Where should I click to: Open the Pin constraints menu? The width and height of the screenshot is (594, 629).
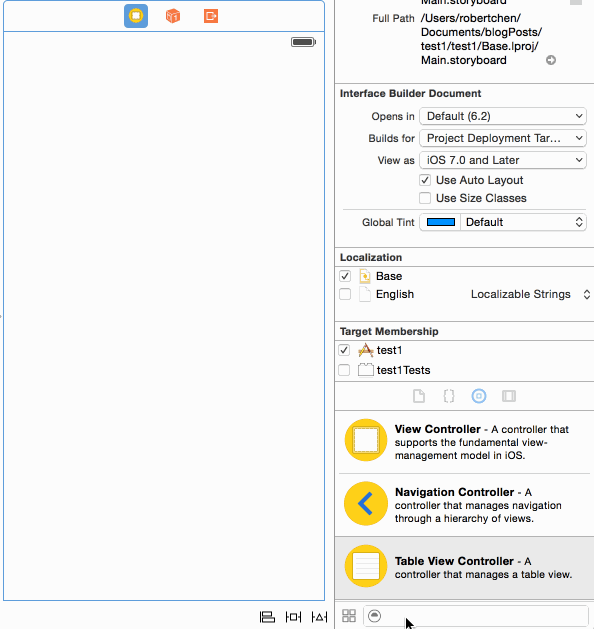pos(293,617)
